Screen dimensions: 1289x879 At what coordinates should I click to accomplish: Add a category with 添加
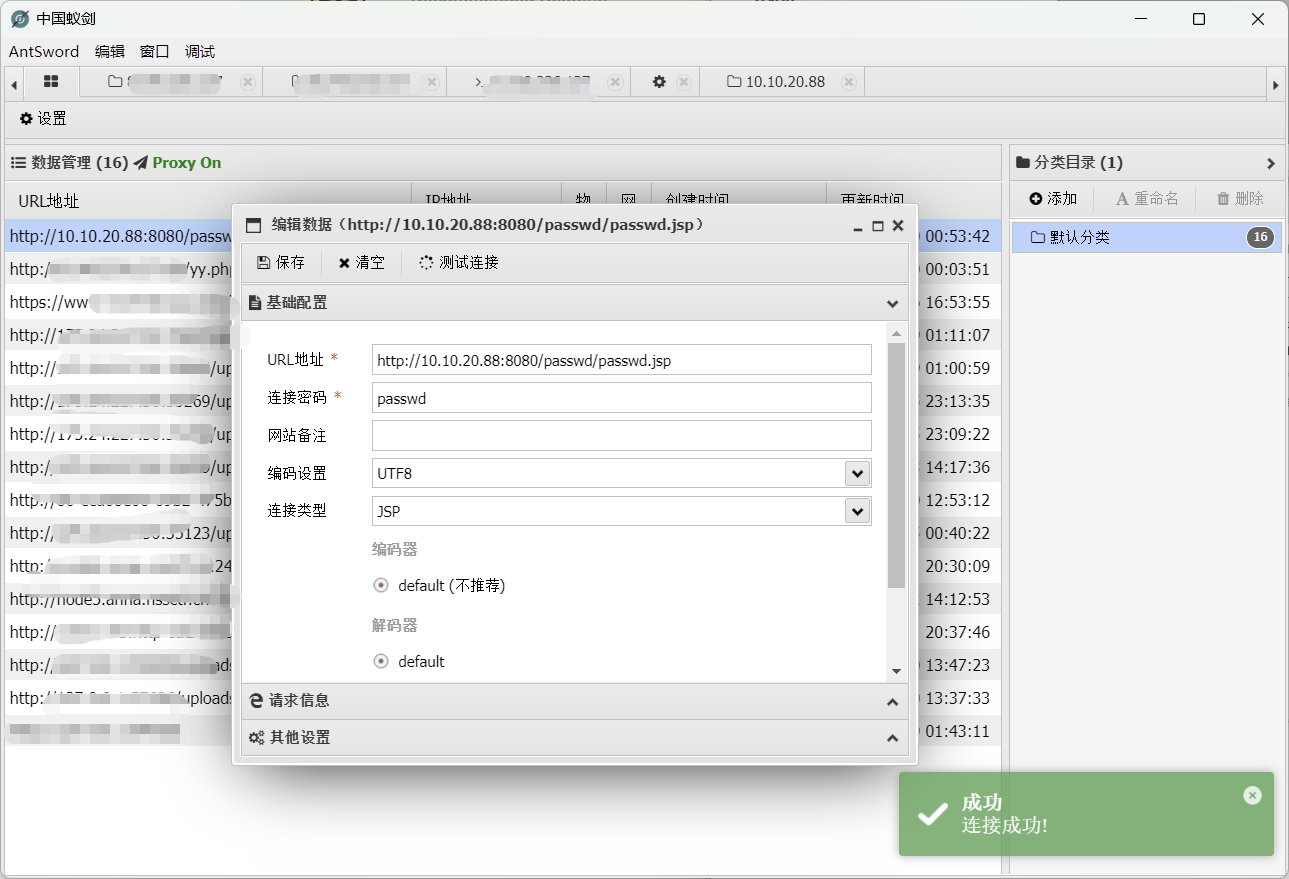(1053, 199)
